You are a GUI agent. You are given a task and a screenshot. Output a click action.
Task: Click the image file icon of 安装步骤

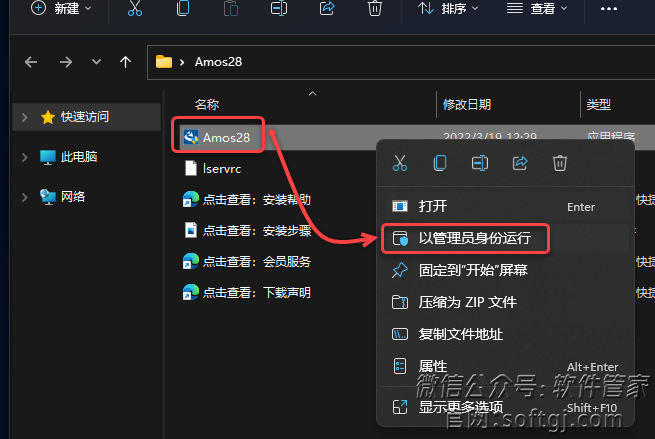(191, 230)
